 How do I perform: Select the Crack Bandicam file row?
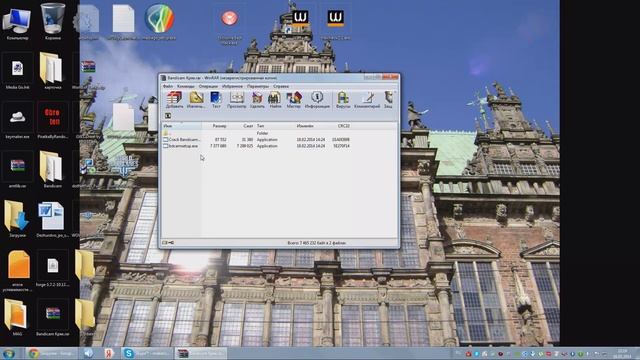pyautogui.click(x=257, y=140)
